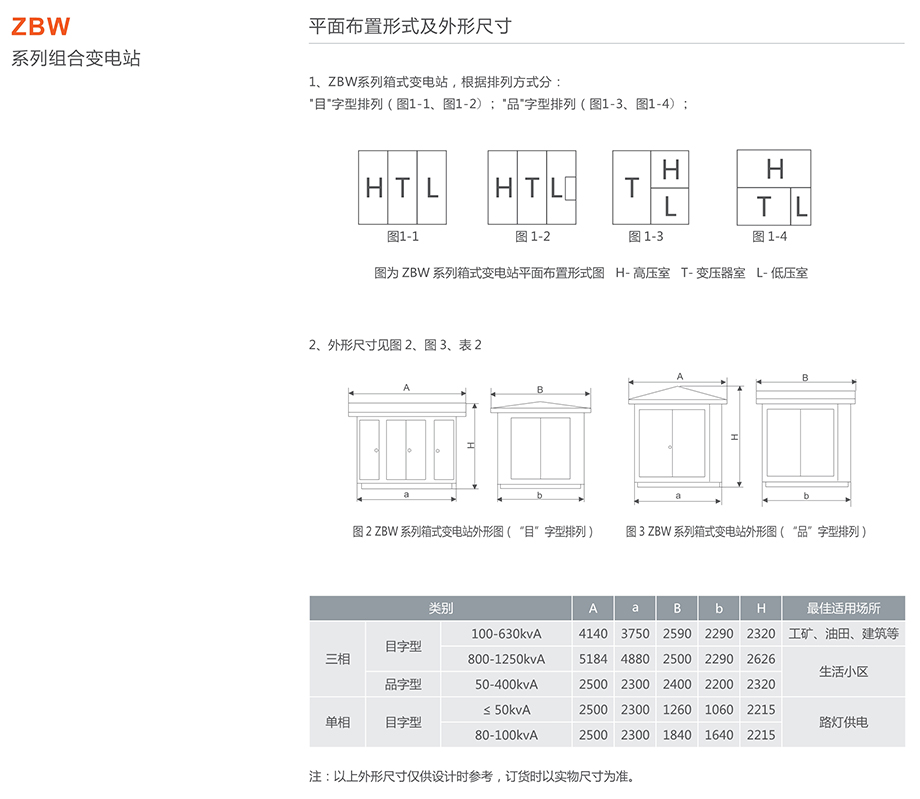Select the 路灯供电 application cell
920x799 pixels.
coord(843,722)
